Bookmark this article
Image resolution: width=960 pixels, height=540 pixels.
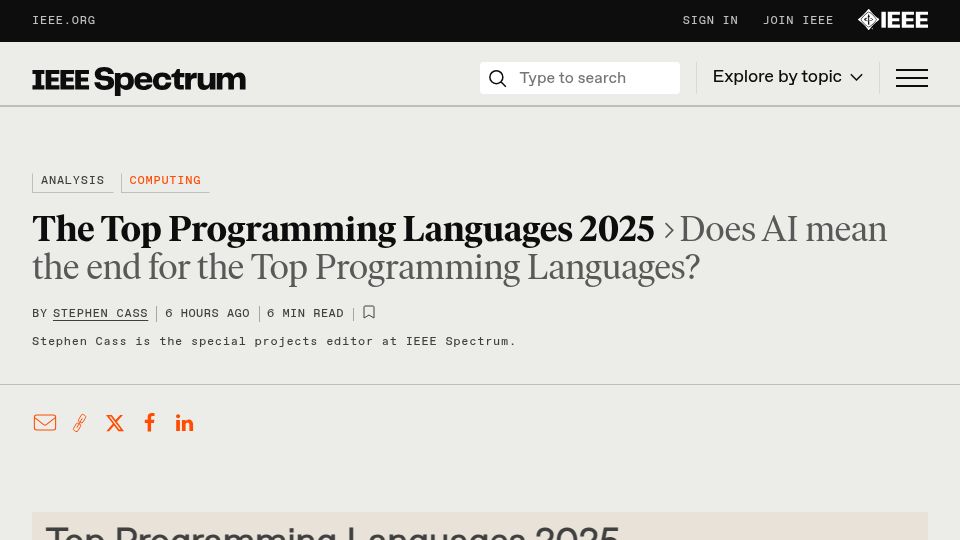(x=369, y=312)
